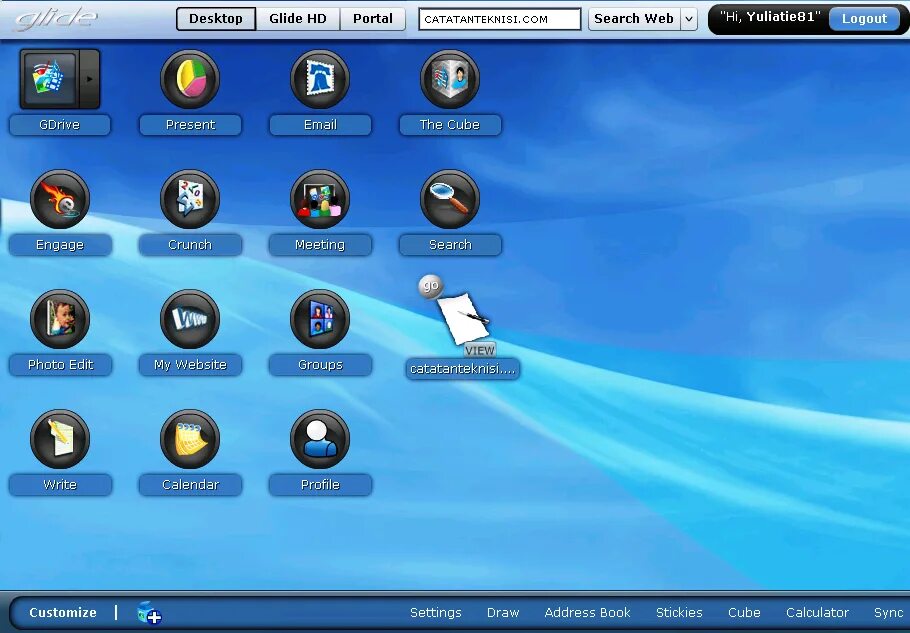Open Customize in the bottom bar
This screenshot has width=910, height=633.
point(63,613)
